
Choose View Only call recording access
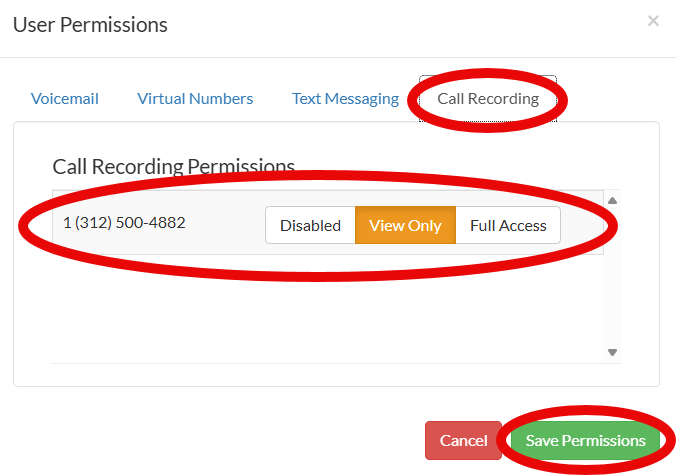pos(405,225)
